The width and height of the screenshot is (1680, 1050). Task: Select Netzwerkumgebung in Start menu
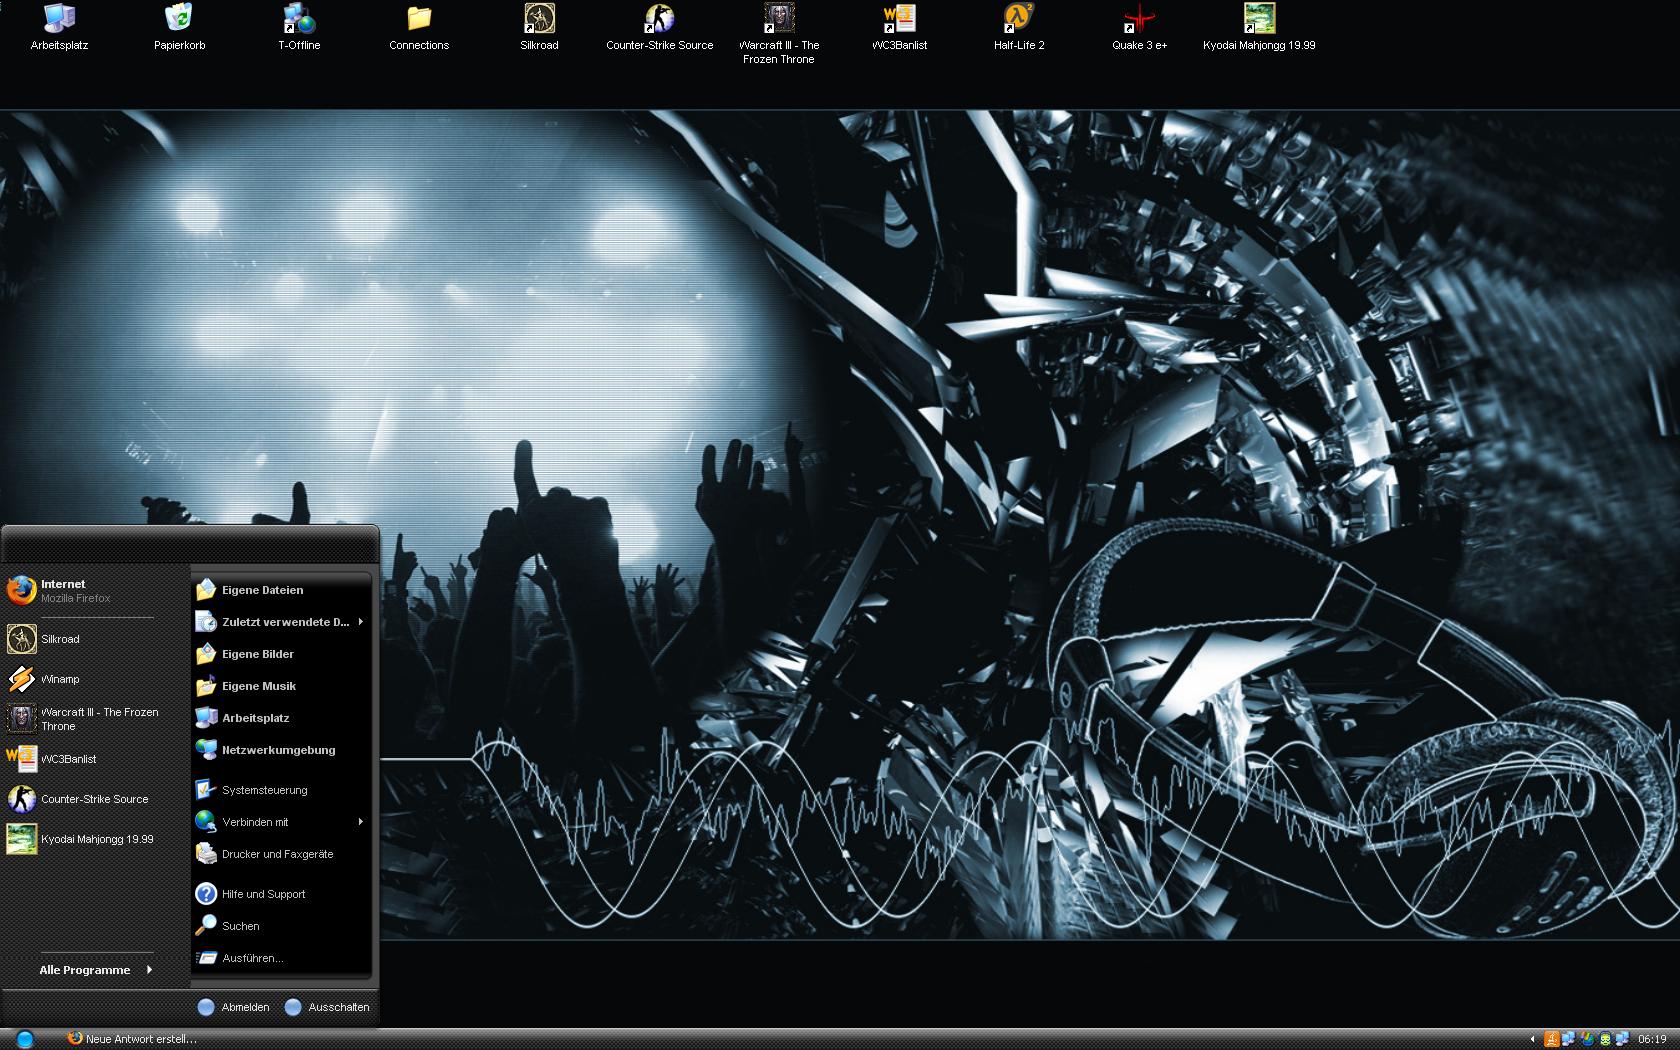click(x=278, y=750)
